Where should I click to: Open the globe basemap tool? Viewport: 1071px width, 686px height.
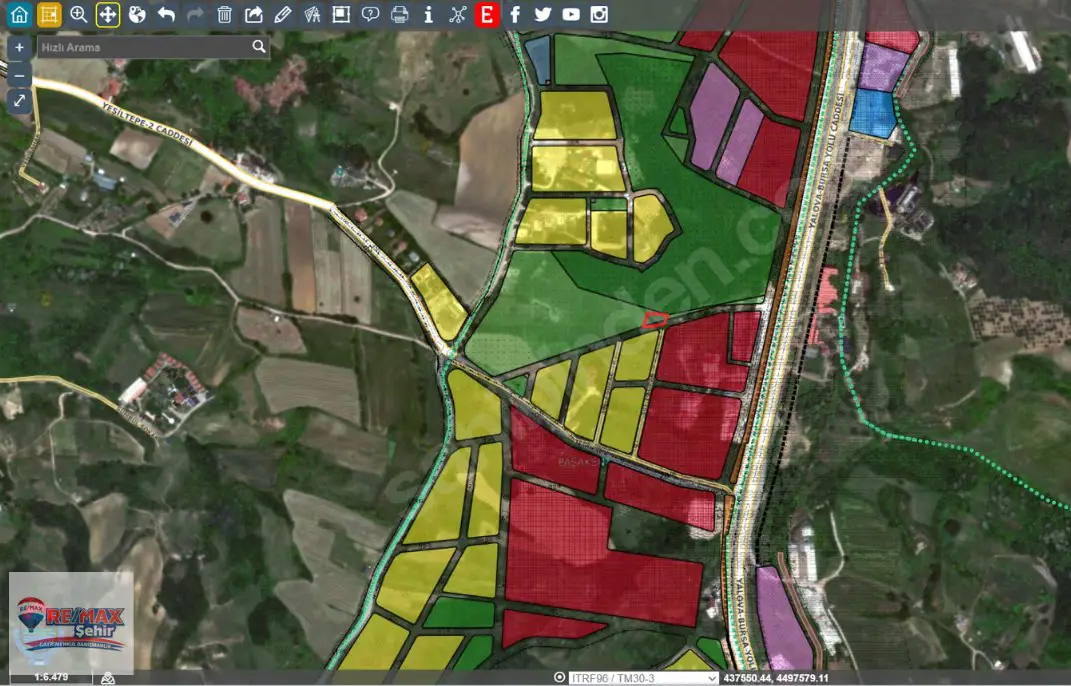(137, 14)
